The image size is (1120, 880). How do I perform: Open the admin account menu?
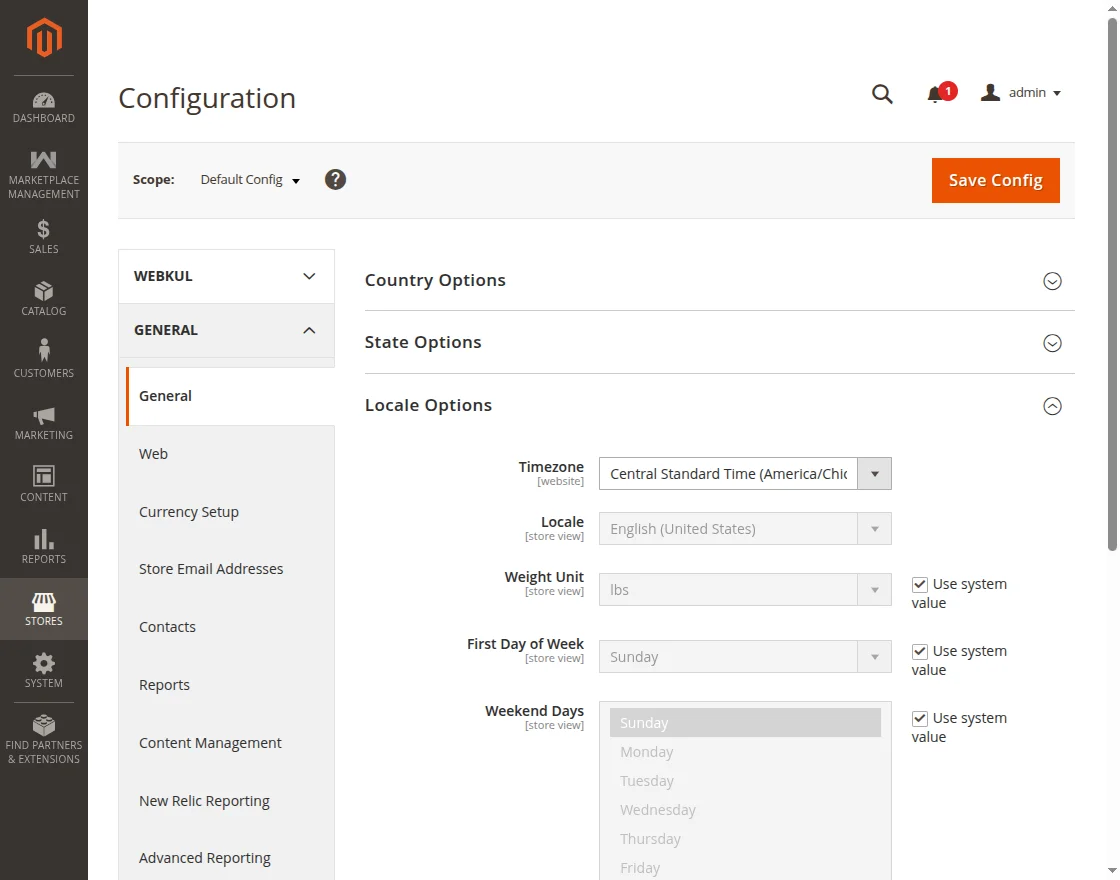1022,93
